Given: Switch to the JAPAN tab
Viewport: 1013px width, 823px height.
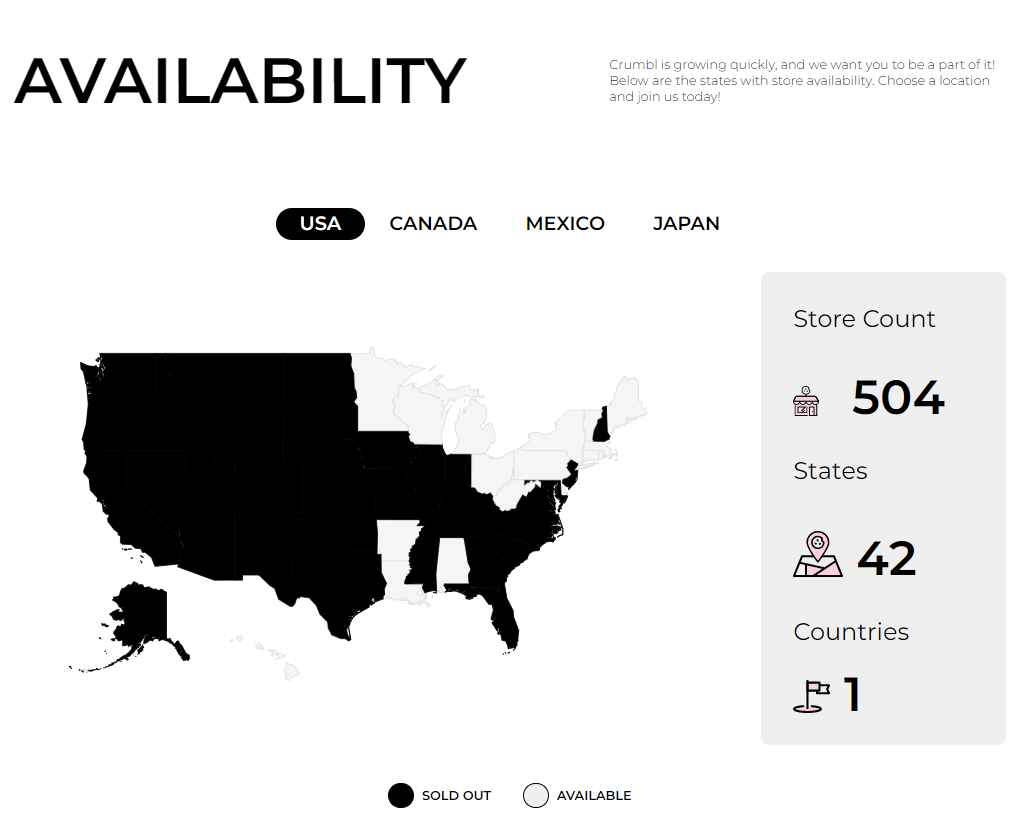Looking at the screenshot, I should pos(686,224).
